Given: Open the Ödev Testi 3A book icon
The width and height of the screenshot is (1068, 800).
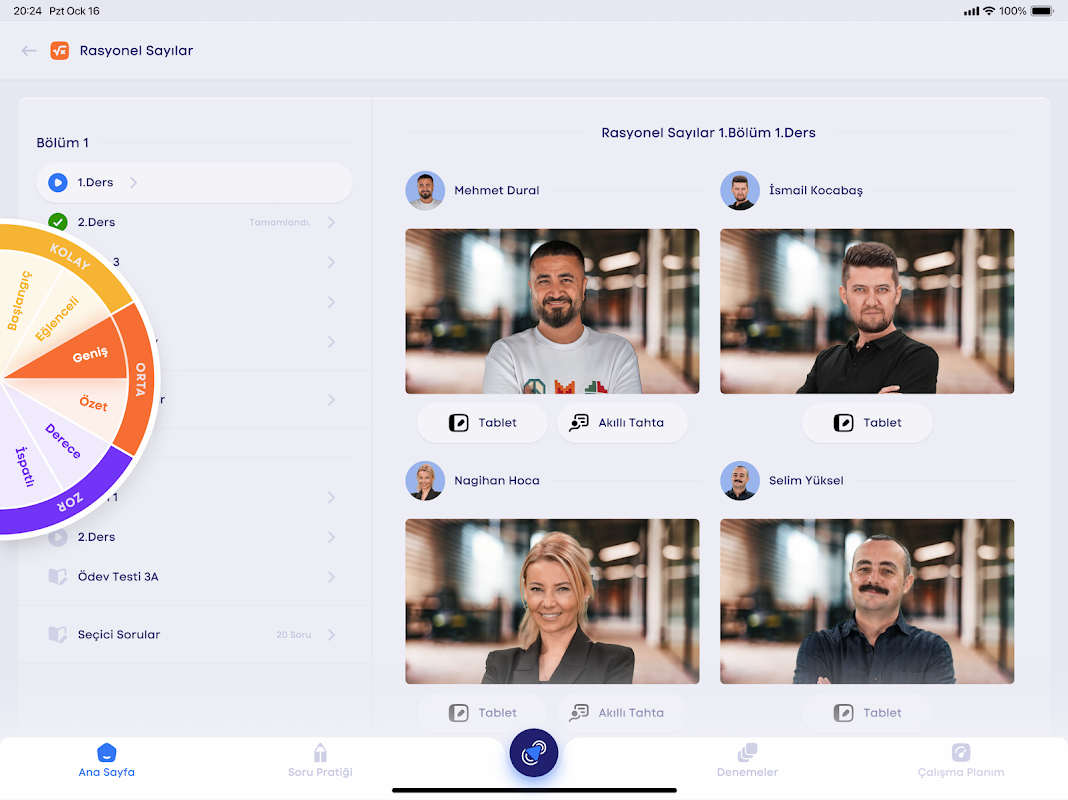Looking at the screenshot, I should (x=58, y=577).
